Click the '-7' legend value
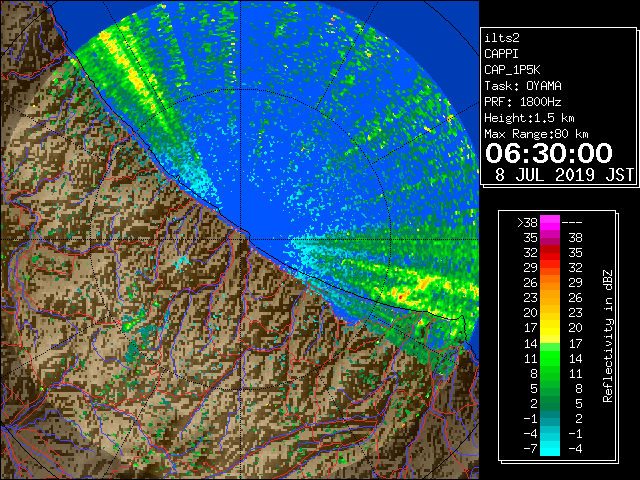Image resolution: width=640 pixels, height=480 pixels. tap(530, 448)
